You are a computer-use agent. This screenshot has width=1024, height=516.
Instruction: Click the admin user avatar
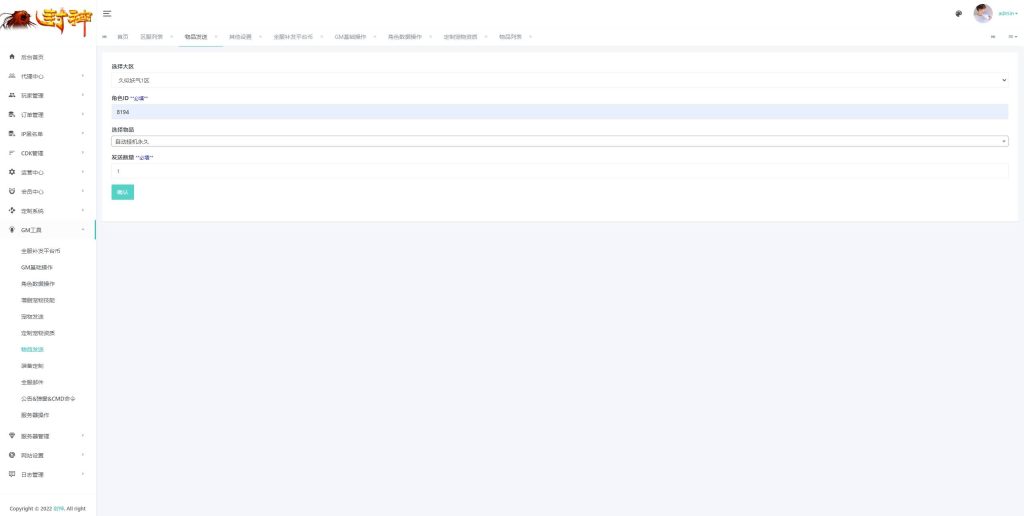pyautogui.click(x=982, y=13)
